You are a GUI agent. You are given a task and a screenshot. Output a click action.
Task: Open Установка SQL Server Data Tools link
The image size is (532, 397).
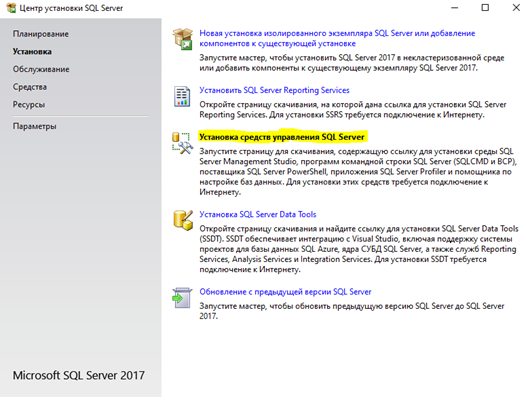258,214
